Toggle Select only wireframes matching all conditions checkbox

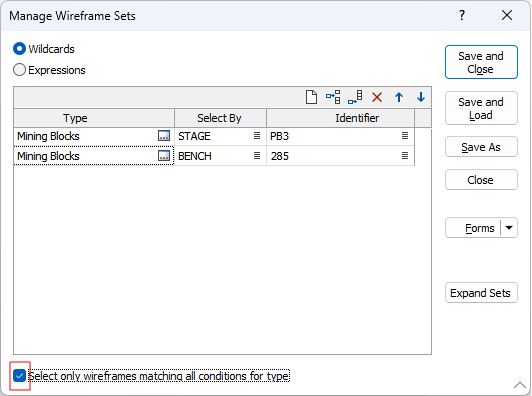point(19,376)
